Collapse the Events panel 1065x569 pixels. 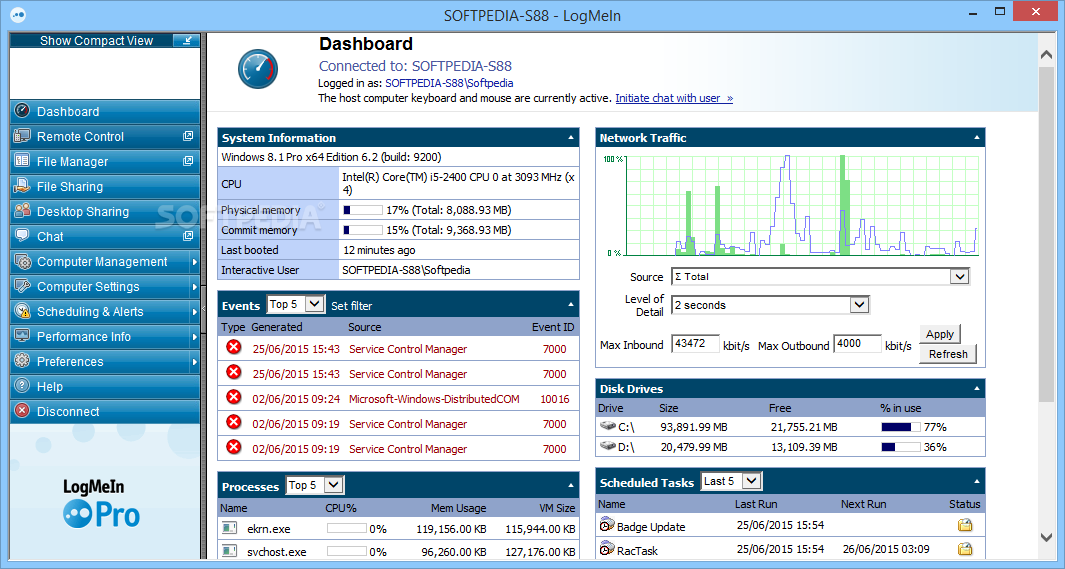pyautogui.click(x=571, y=305)
